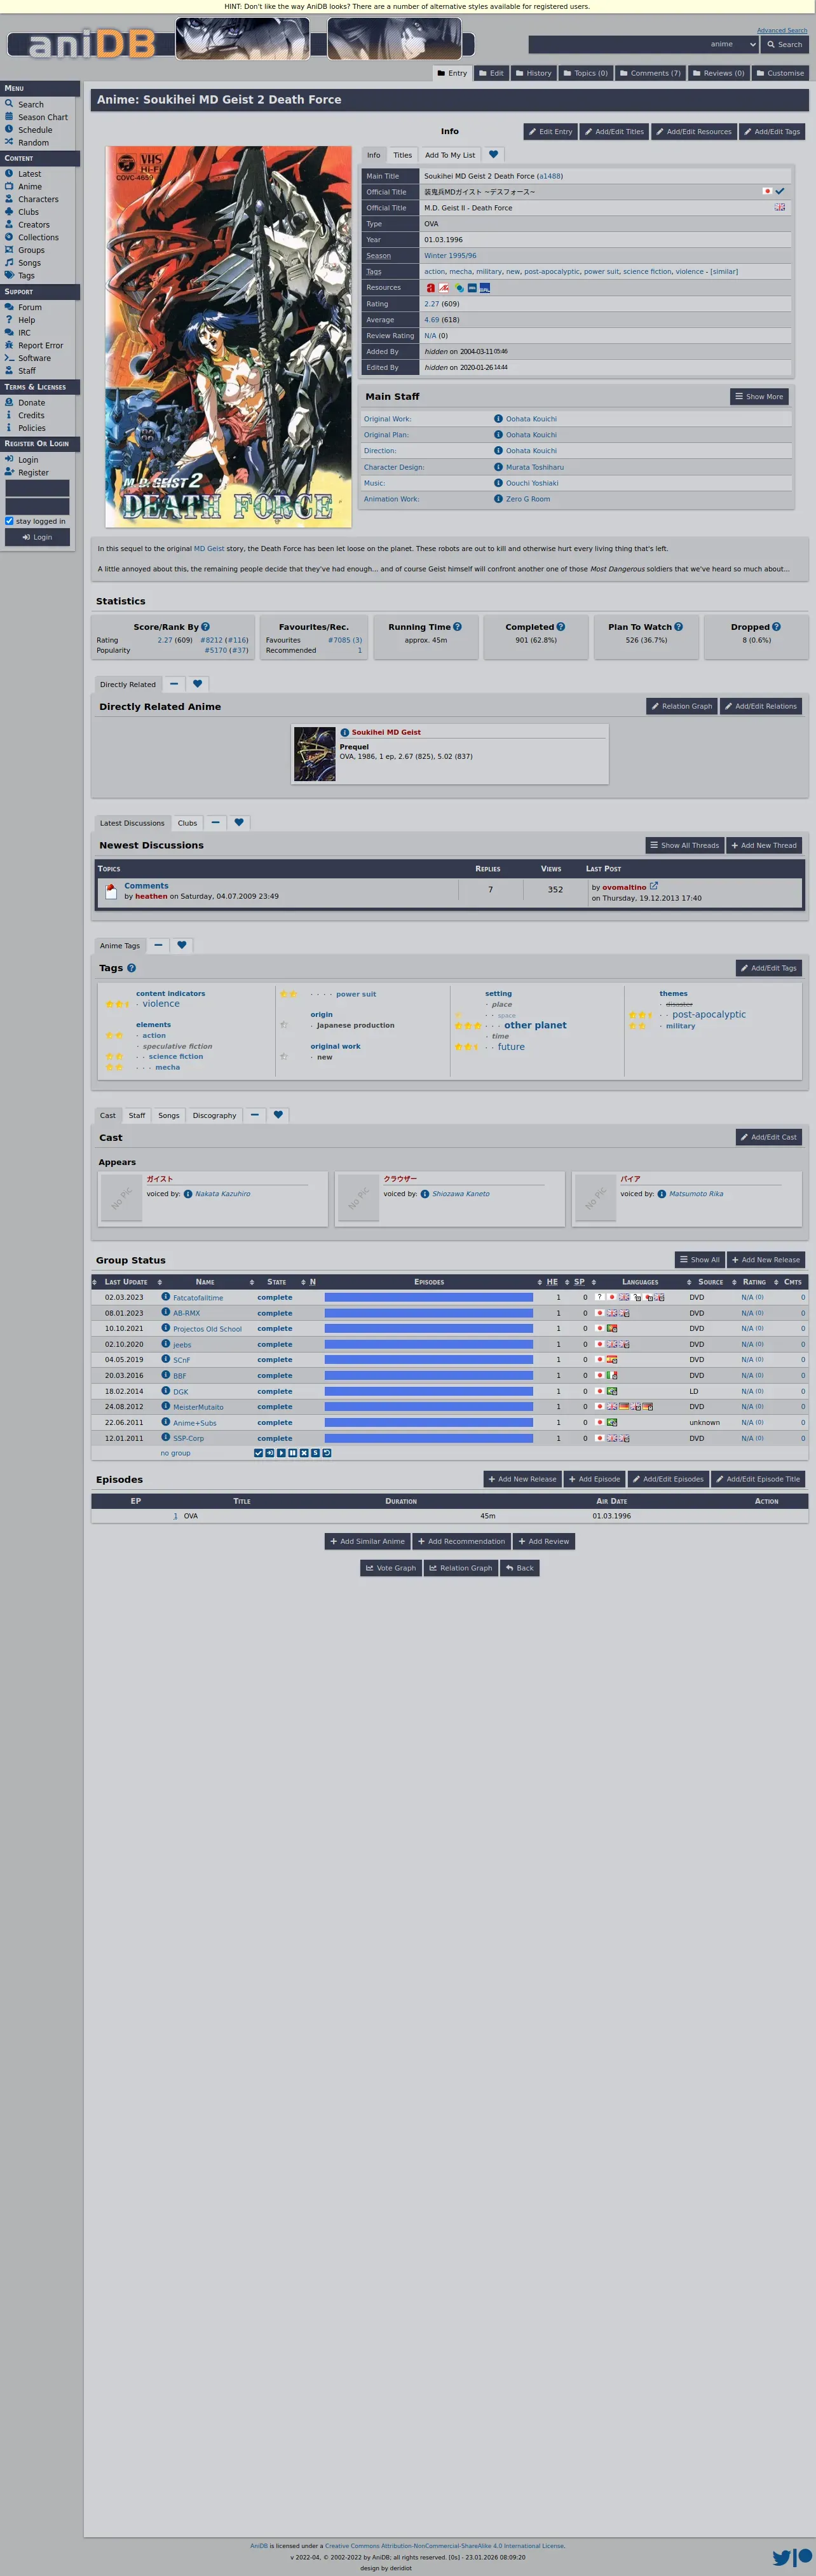Open help icon beside Tags heading
The image size is (816, 2576).
click(131, 968)
